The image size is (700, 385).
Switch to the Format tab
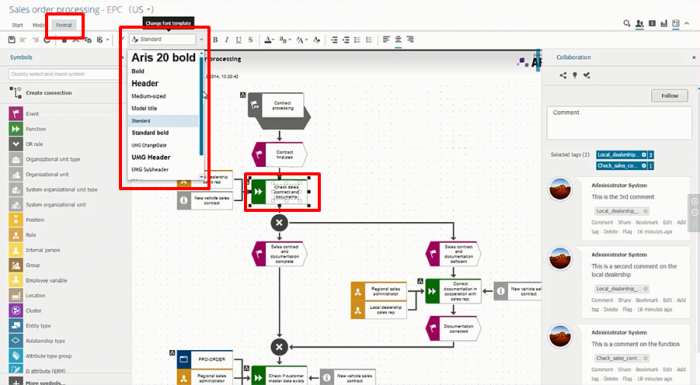click(64, 25)
